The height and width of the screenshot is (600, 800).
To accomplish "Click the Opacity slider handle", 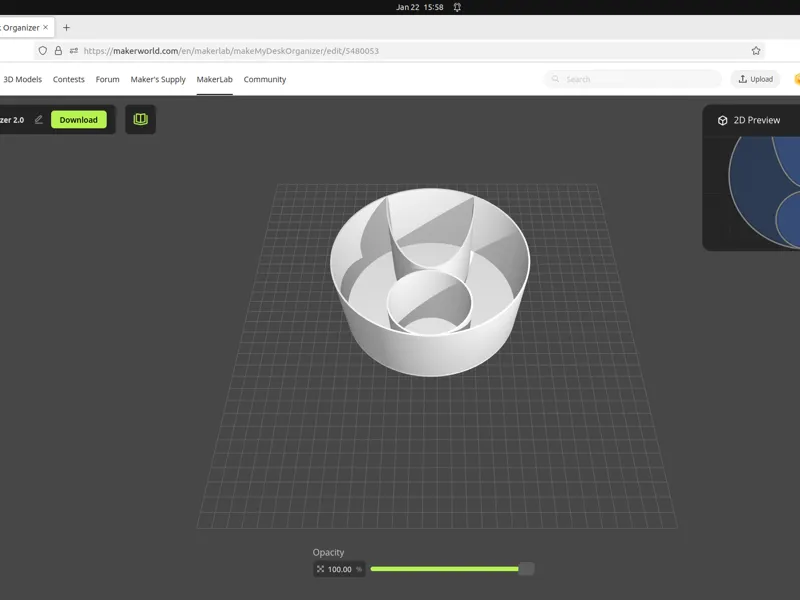I will click(526, 569).
